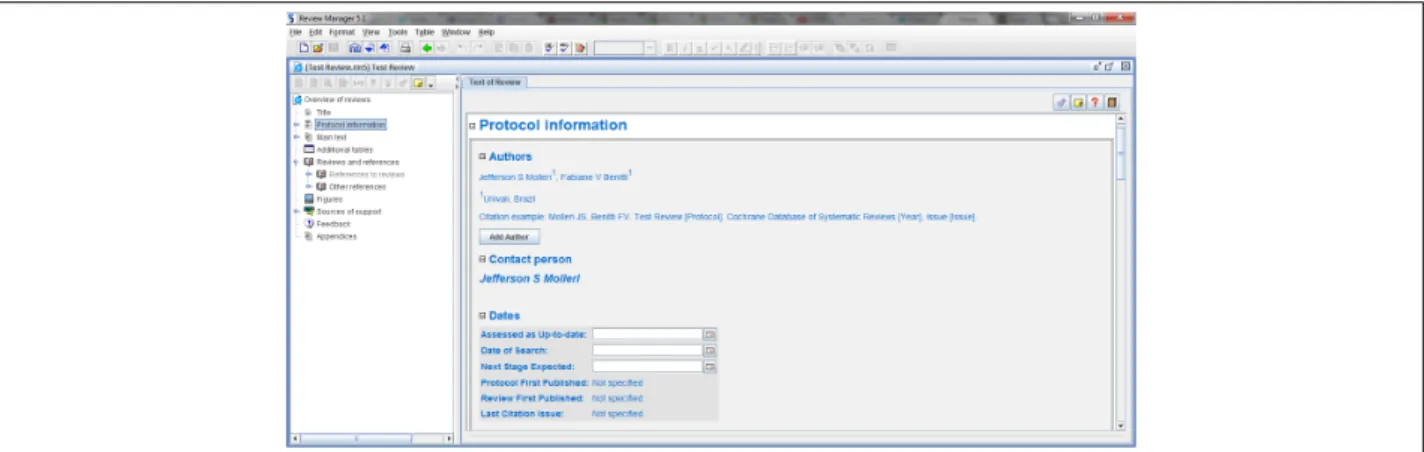This screenshot has height=452, width=1424.
Task: Open the calendar for Assessed as Up-to-date
Action: [x=710, y=334]
